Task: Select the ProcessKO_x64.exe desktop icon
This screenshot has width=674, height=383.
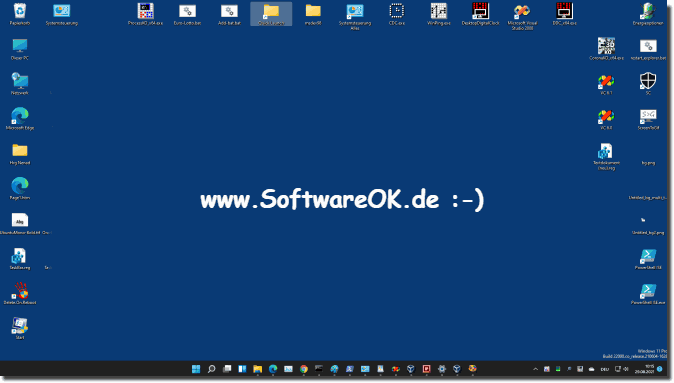Action: (x=145, y=13)
